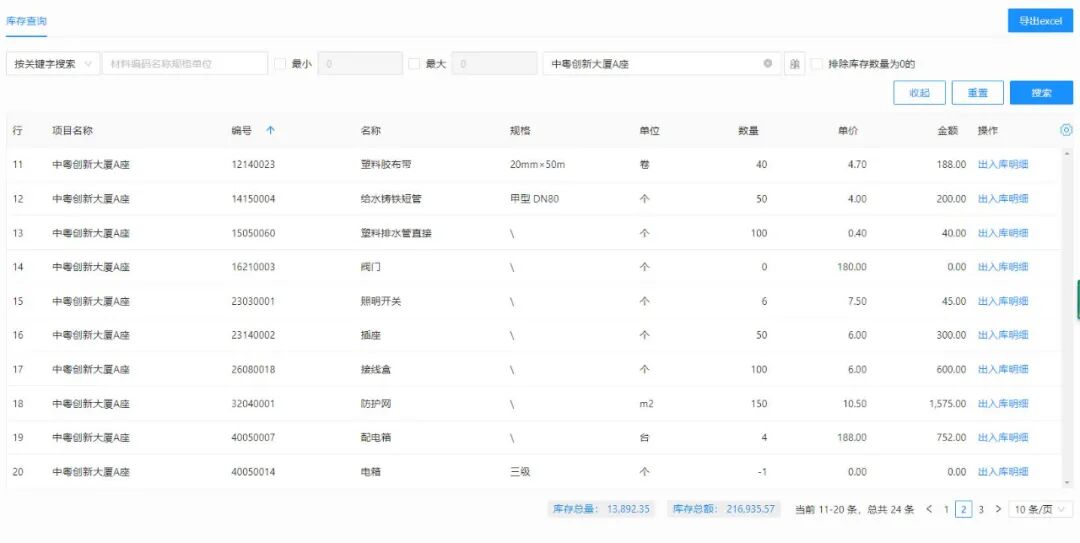Click code cell 40050007
This screenshot has width=1080, height=543.
tap(253, 438)
